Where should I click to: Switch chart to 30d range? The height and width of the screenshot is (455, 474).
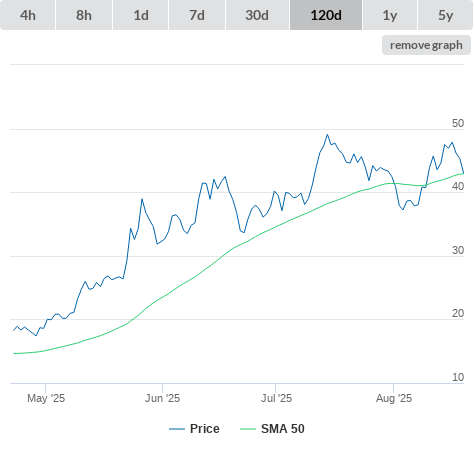pos(257,15)
